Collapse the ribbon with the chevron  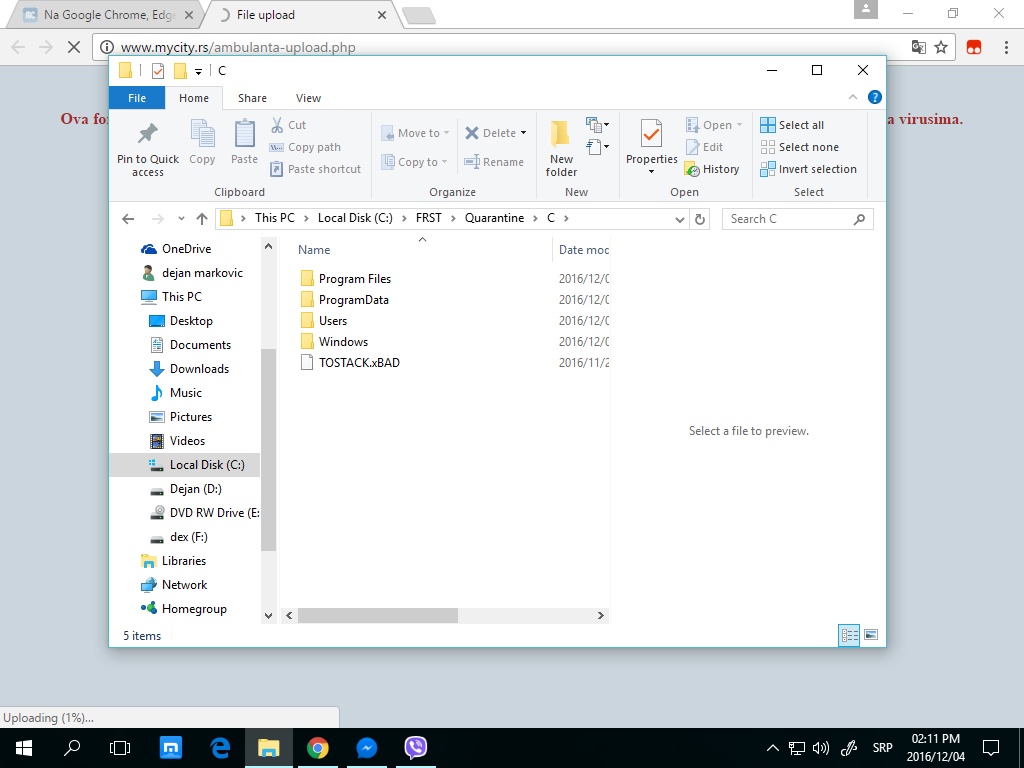[853, 98]
